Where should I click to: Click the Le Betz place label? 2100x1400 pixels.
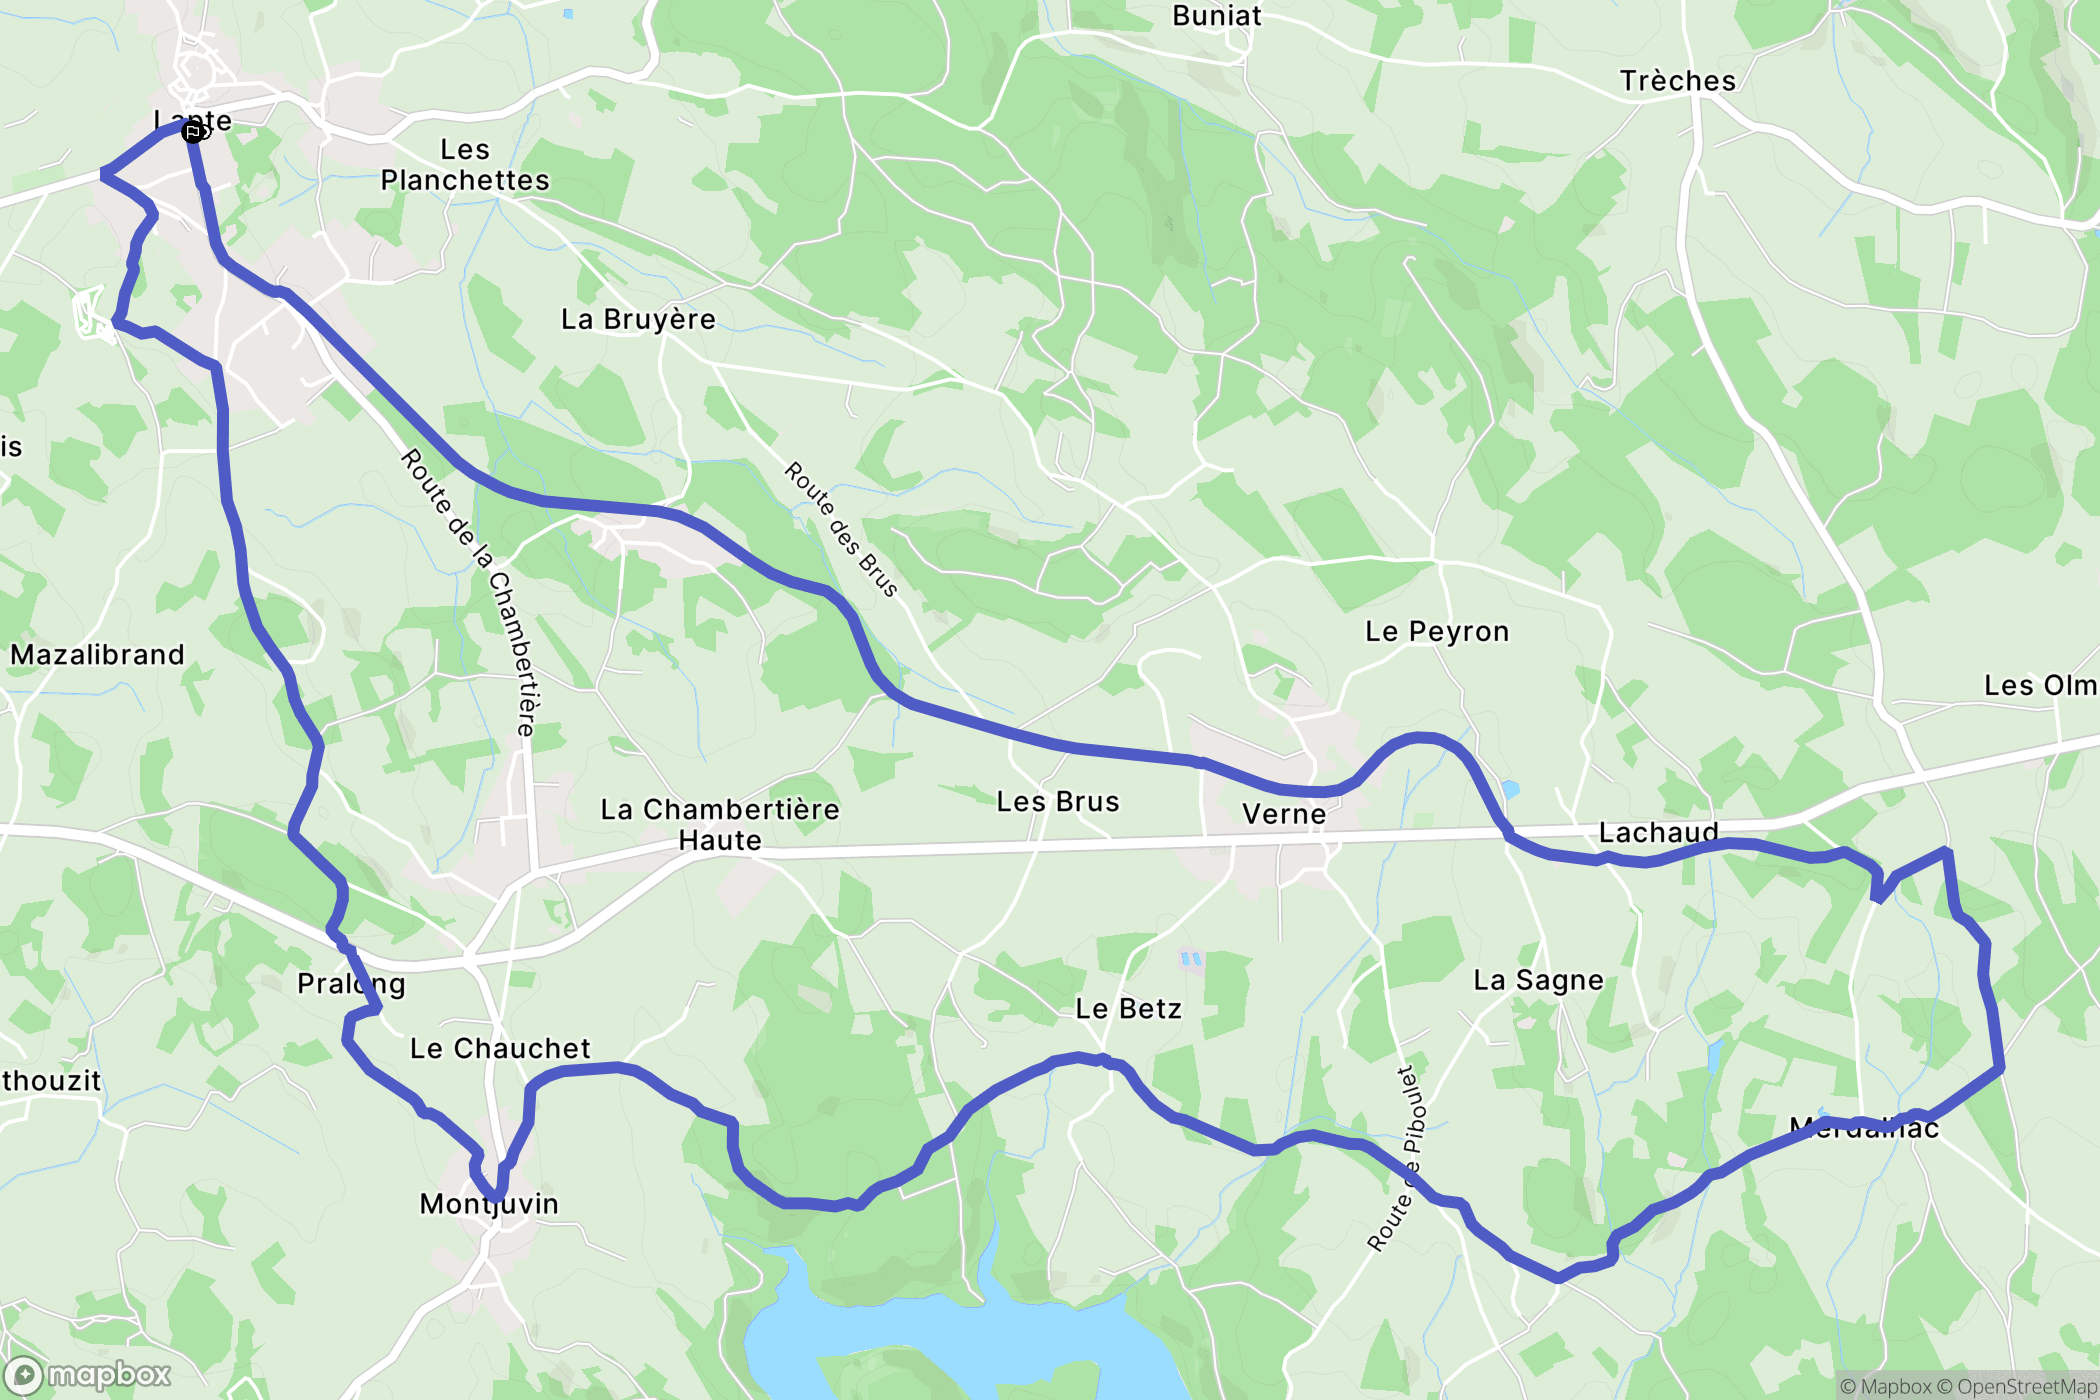[1129, 1009]
